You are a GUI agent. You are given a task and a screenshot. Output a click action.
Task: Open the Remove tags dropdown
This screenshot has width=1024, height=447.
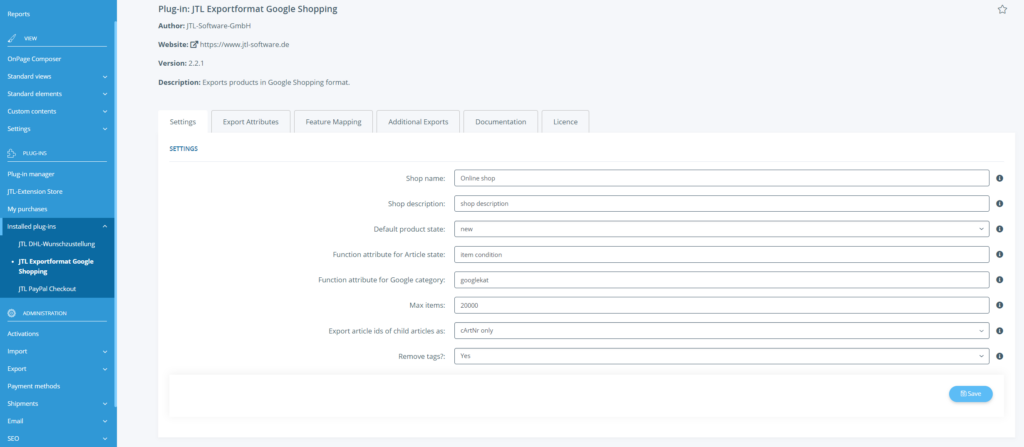click(x=722, y=356)
